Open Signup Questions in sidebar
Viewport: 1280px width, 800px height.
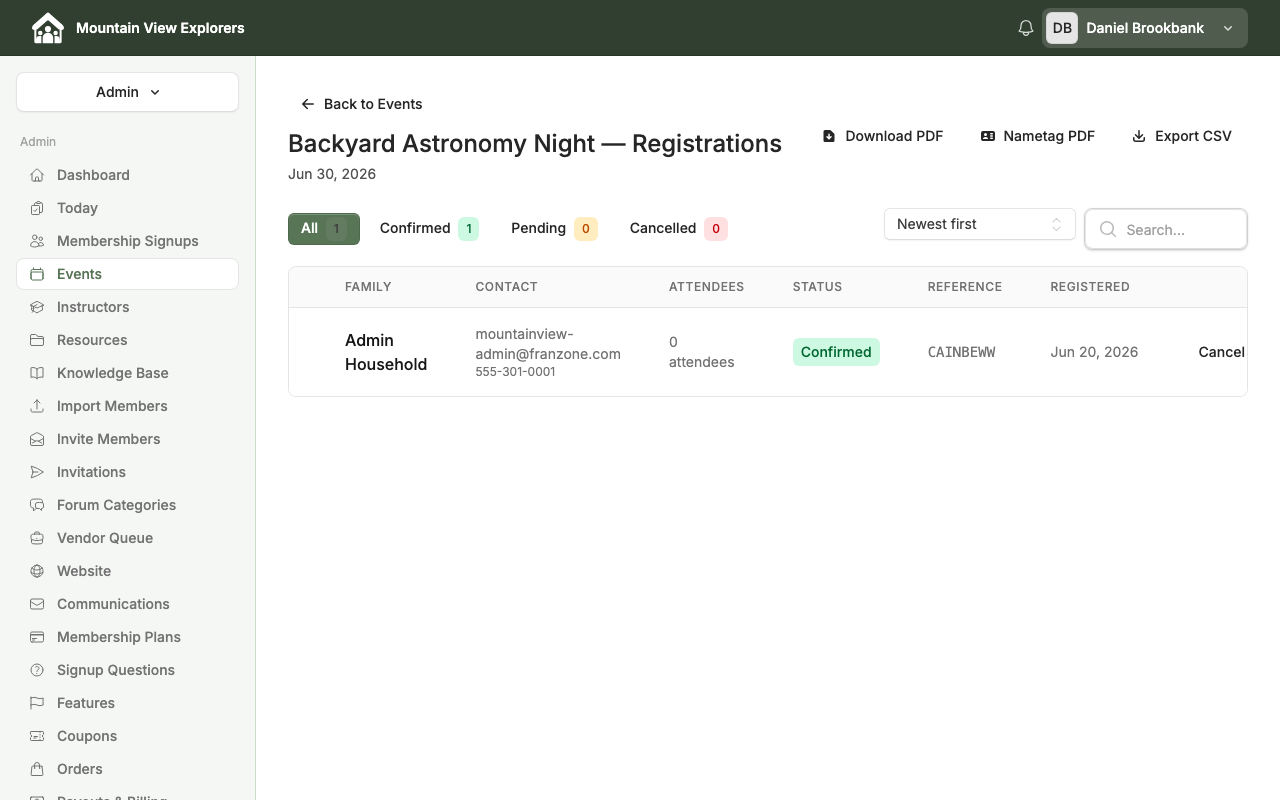127,670
